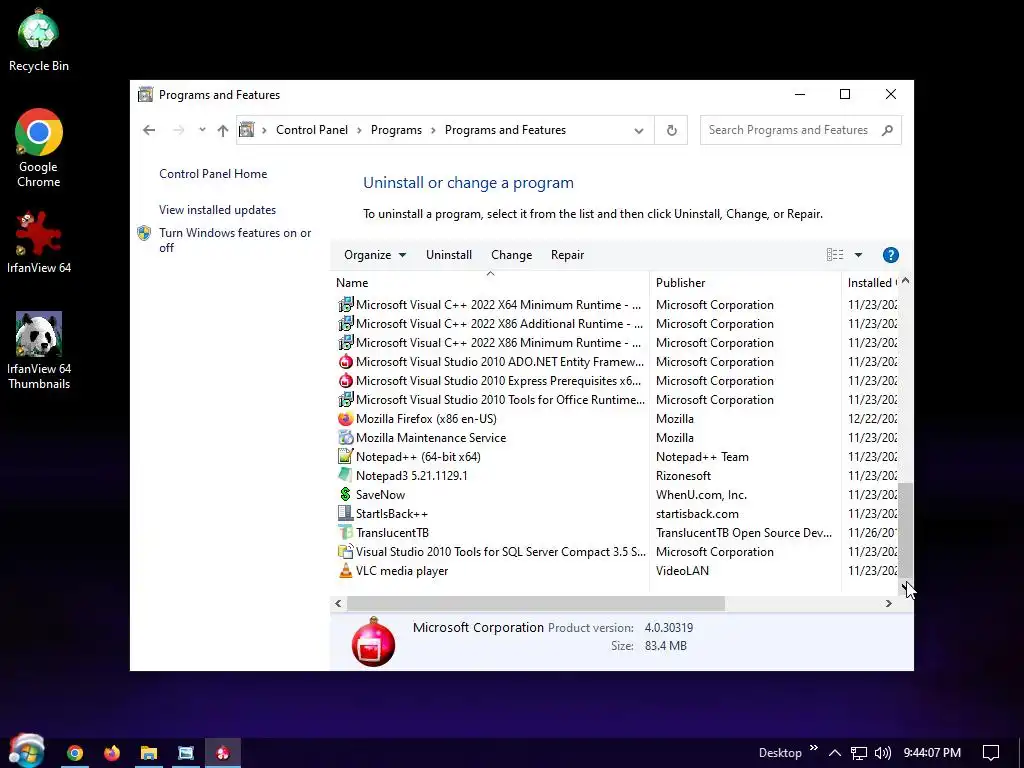The width and height of the screenshot is (1024, 768).
Task: Launch Google Chrome desktop shortcut
Action: 39,148
